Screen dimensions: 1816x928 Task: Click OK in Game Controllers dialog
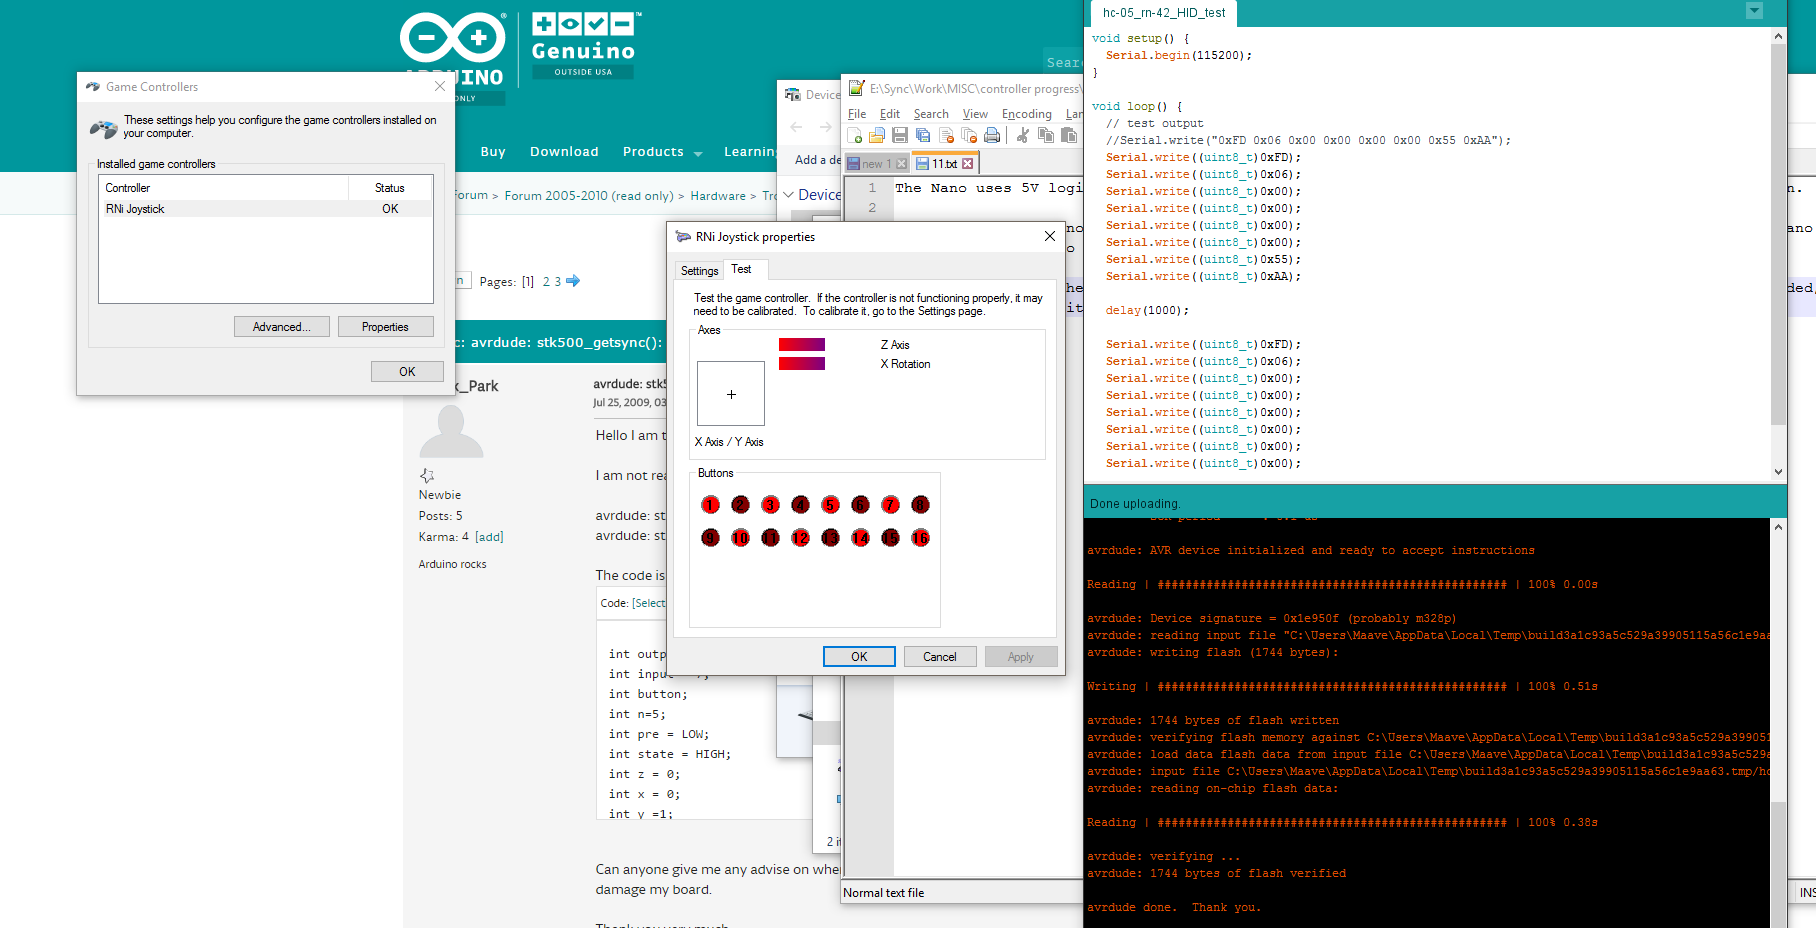pyautogui.click(x=407, y=371)
